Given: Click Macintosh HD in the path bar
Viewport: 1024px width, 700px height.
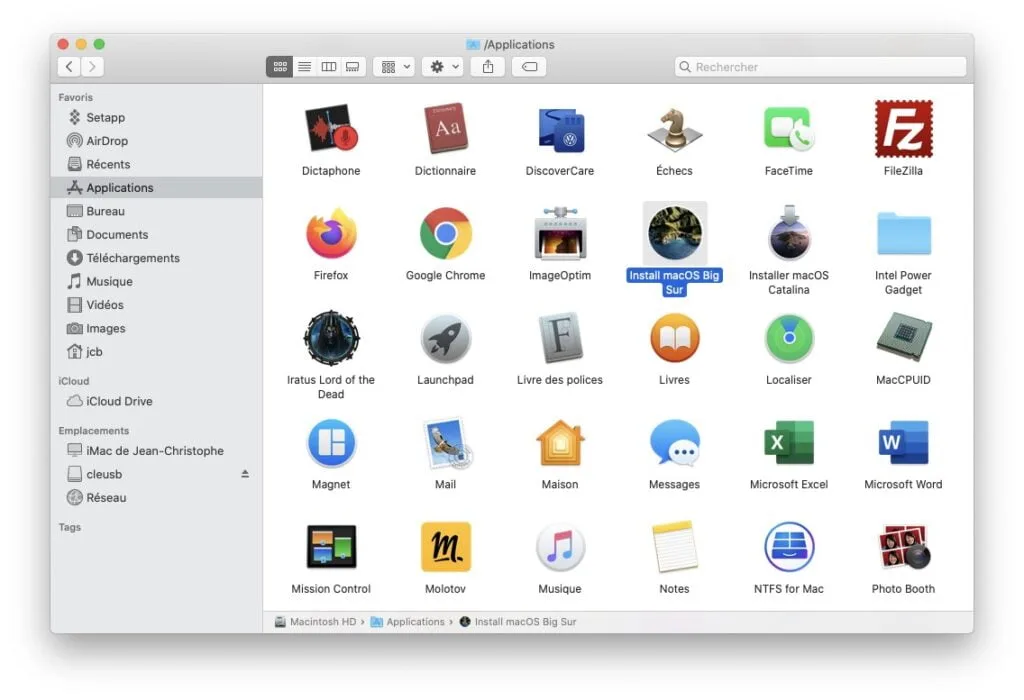Looking at the screenshot, I should click(315, 622).
